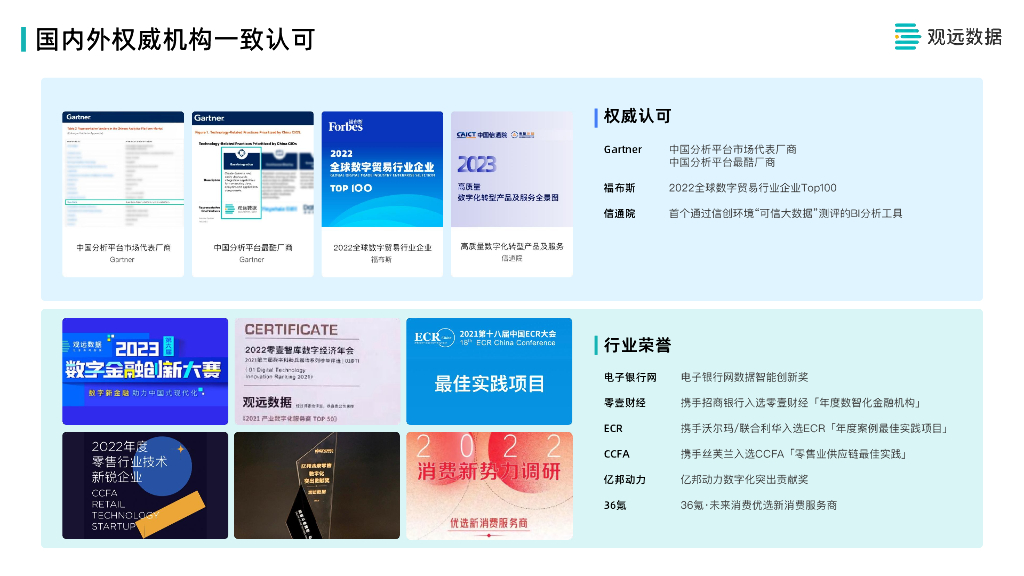Click the CERTIFICATE 零壹智库 image

(317, 371)
